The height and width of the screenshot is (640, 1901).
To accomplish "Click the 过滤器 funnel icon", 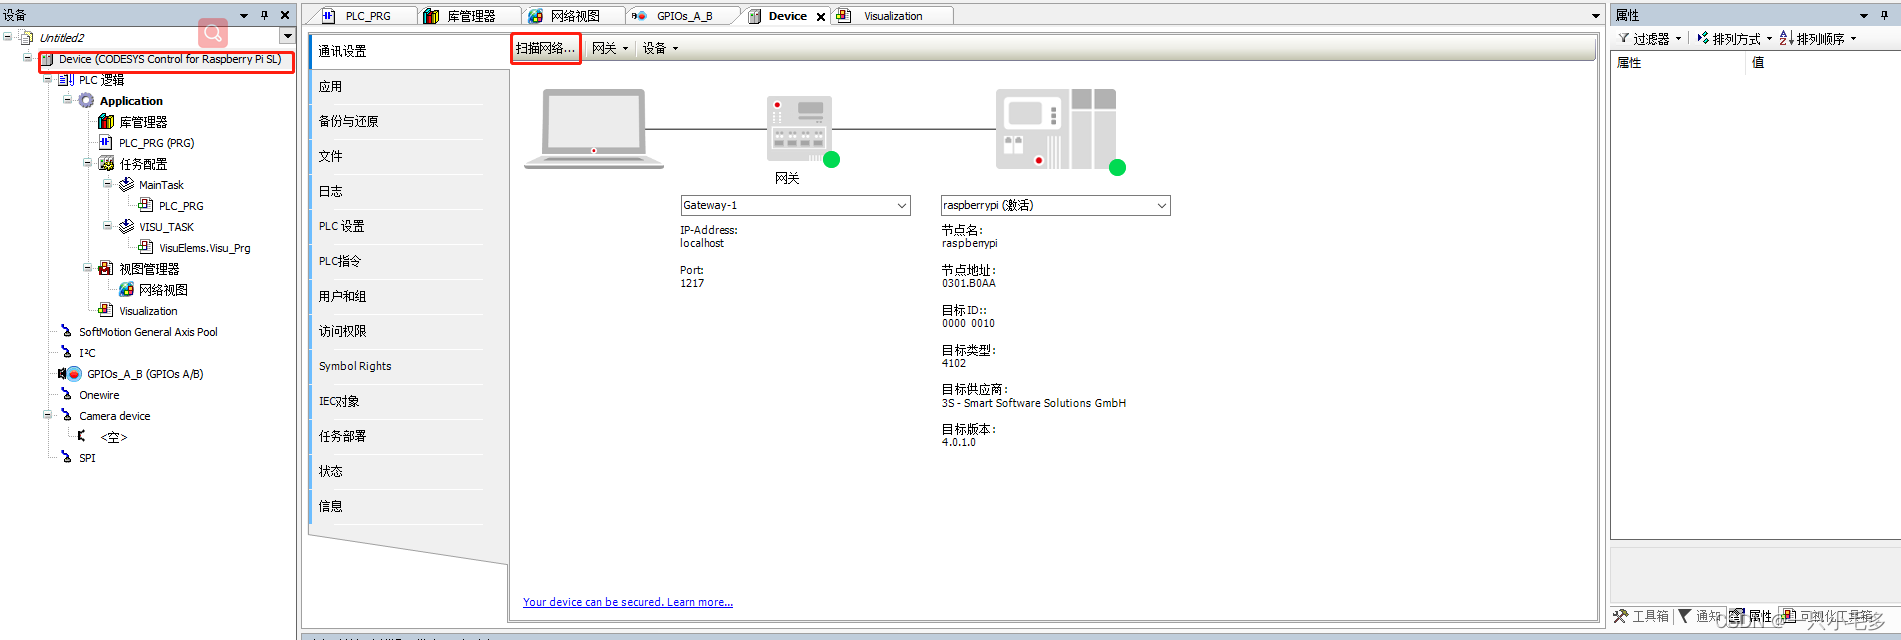I will pos(1624,38).
